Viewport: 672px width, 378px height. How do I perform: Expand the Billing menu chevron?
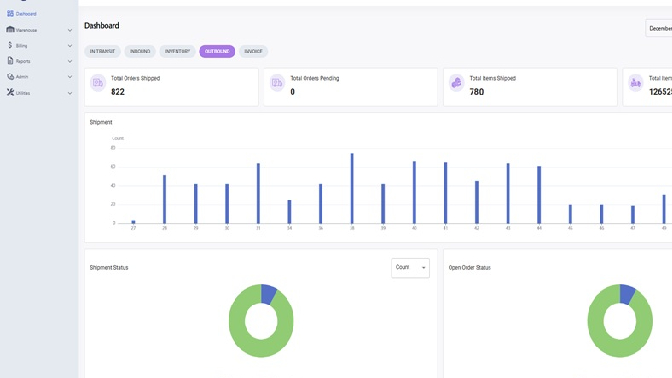click(x=70, y=46)
